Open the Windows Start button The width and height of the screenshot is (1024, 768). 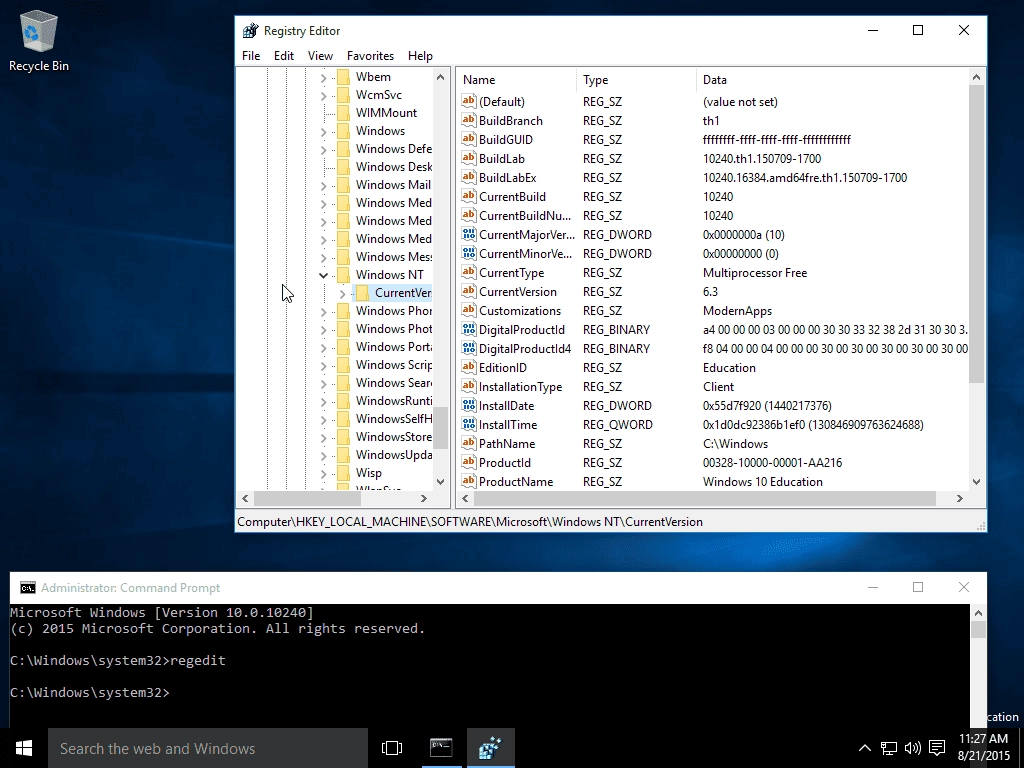tap(24, 748)
